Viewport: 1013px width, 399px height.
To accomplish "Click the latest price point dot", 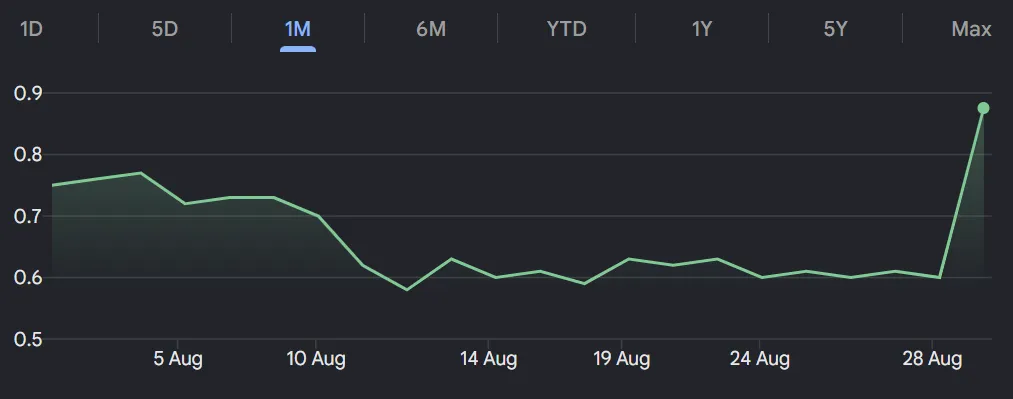I will (x=983, y=108).
